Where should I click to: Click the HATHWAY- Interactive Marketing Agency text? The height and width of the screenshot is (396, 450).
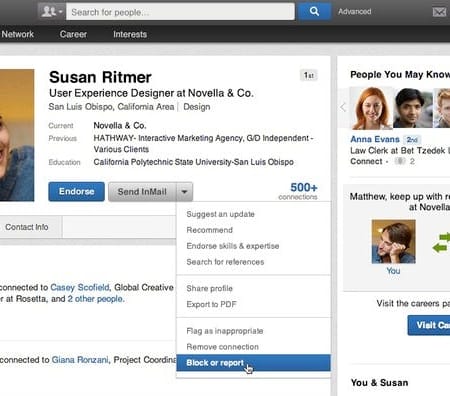tap(168, 138)
